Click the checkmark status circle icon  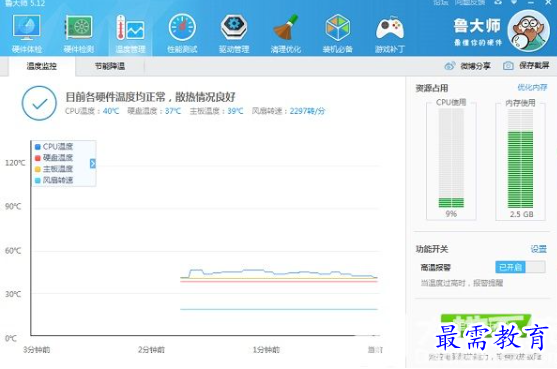click(39, 103)
